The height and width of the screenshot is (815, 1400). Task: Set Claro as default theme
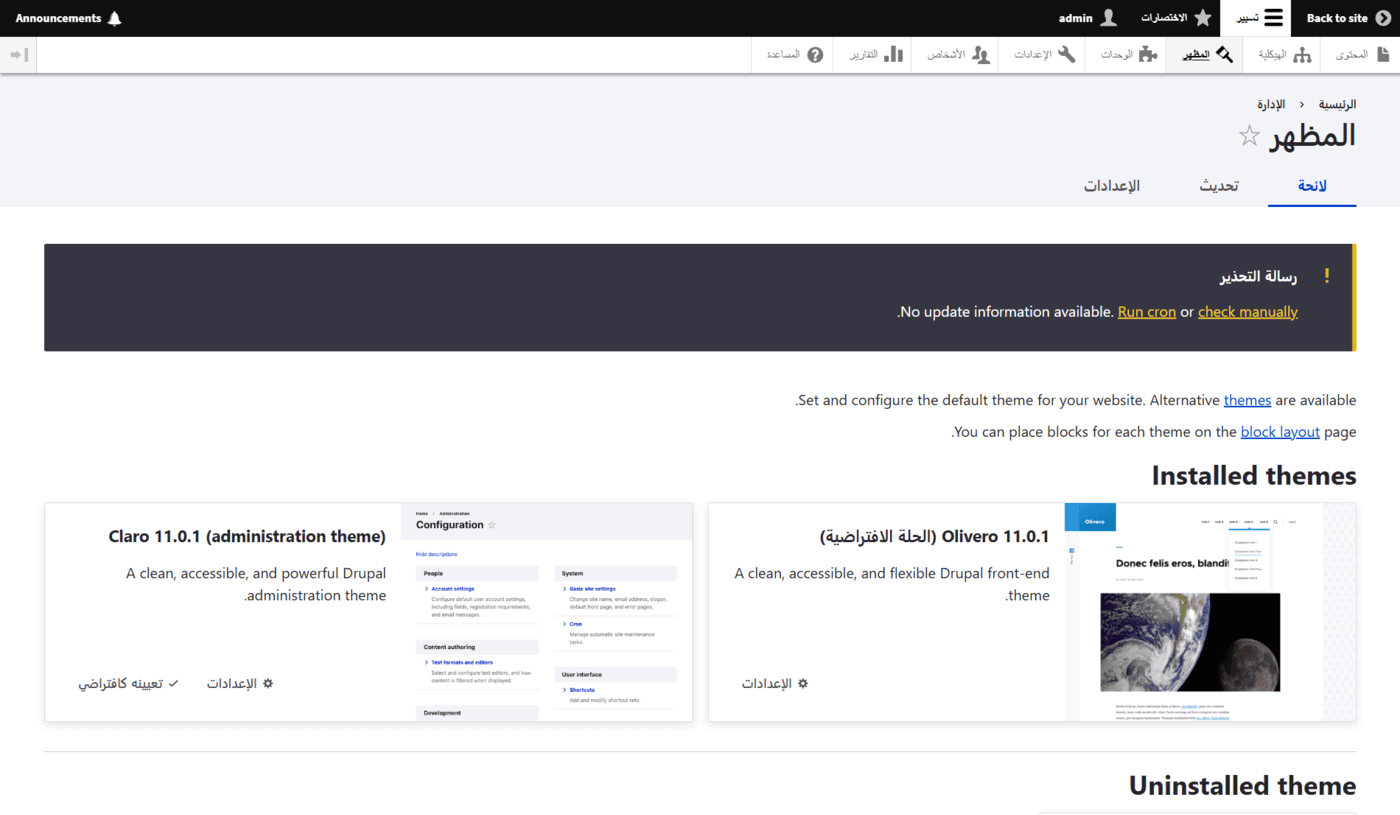click(129, 684)
